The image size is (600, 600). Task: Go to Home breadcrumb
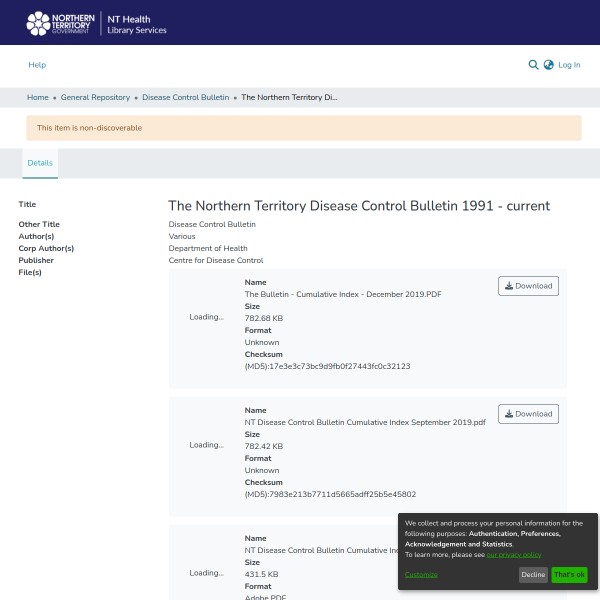coord(38,97)
